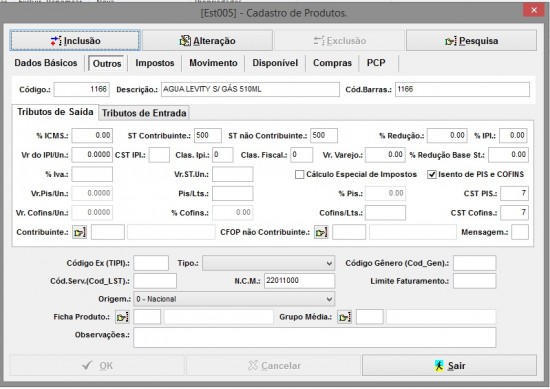Click the Ficha Produto code field
550x389 pixels.
coord(147,317)
